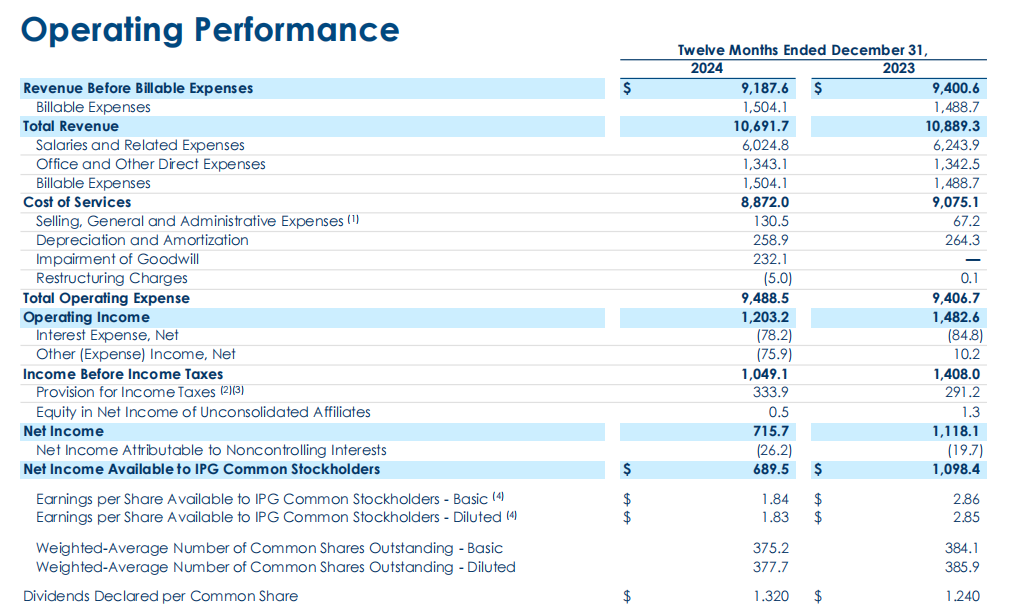
Task: Select 2023 Operating Income value 1,482.6
Action: pyautogui.click(x=956, y=317)
